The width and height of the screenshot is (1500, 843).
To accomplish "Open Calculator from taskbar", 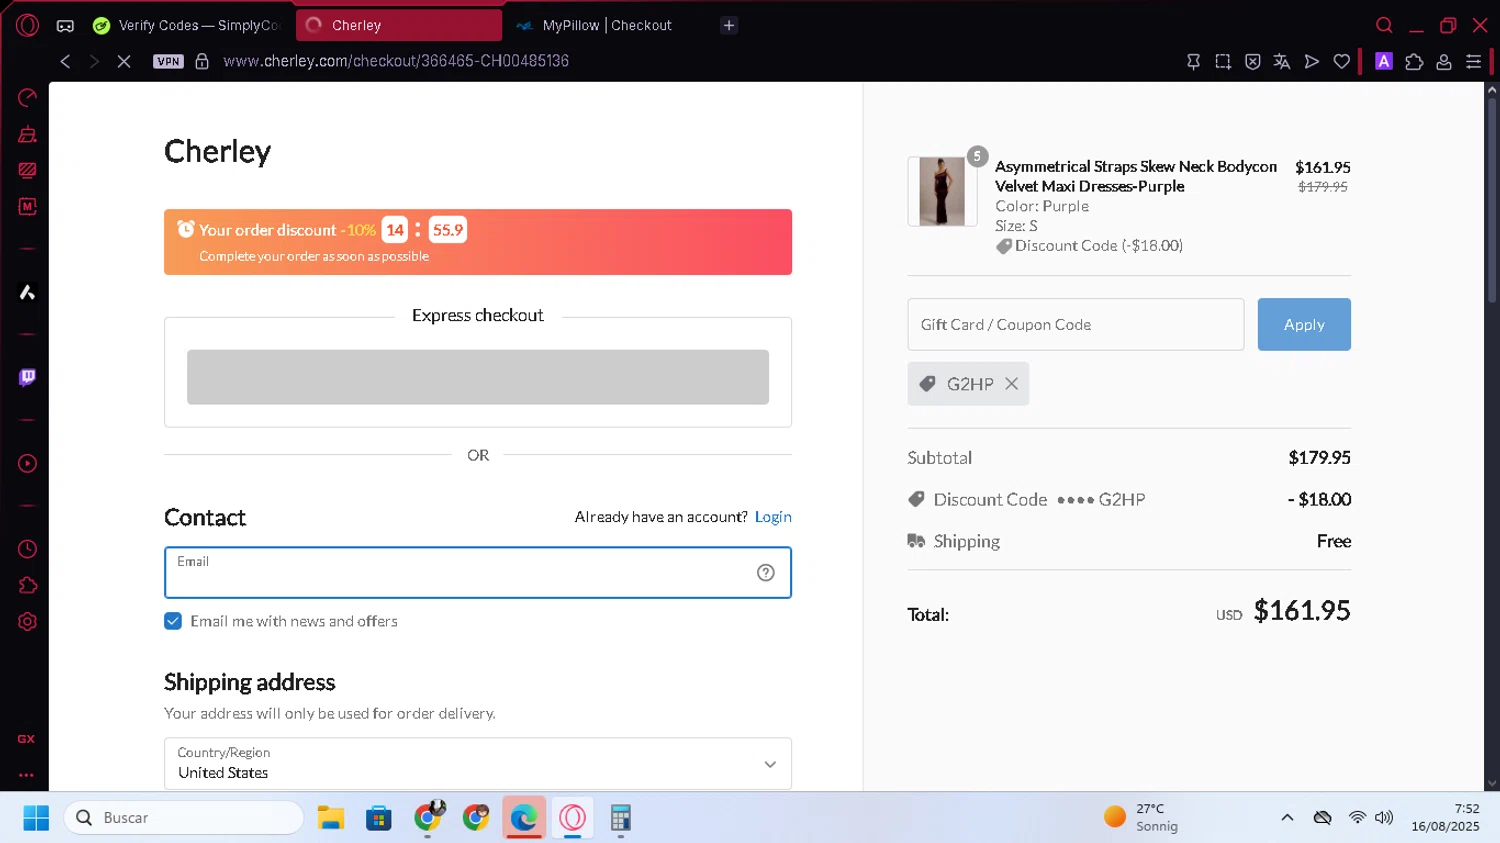I will point(621,818).
